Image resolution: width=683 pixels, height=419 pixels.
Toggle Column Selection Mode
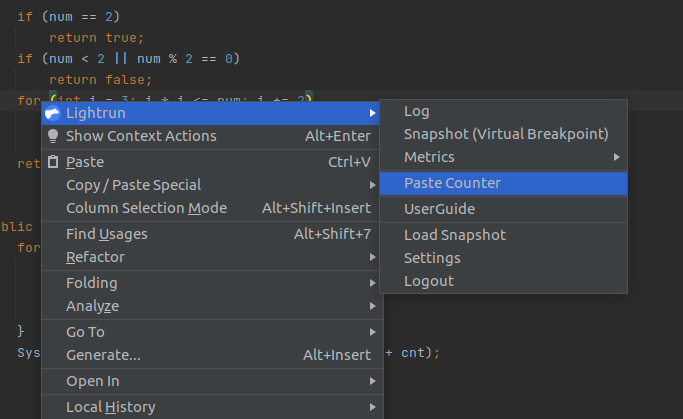pyautogui.click(x=146, y=208)
